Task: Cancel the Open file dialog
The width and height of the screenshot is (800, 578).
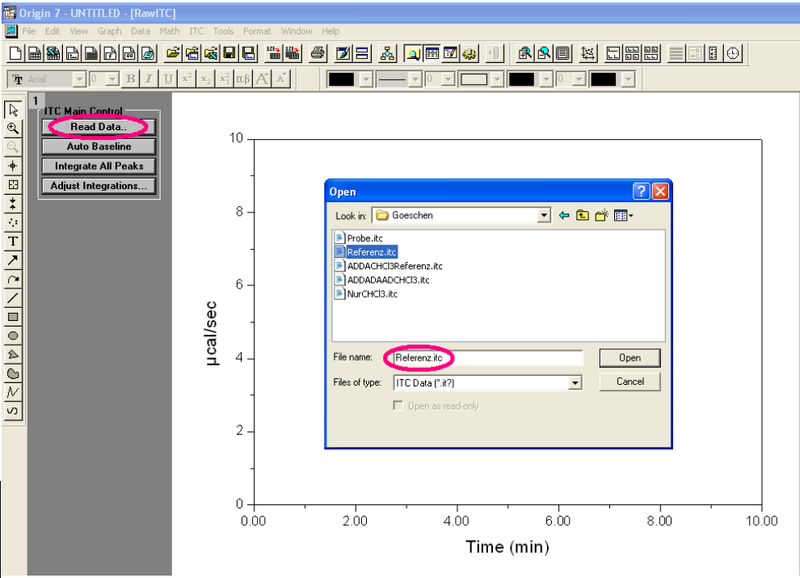Action: pyautogui.click(x=630, y=382)
